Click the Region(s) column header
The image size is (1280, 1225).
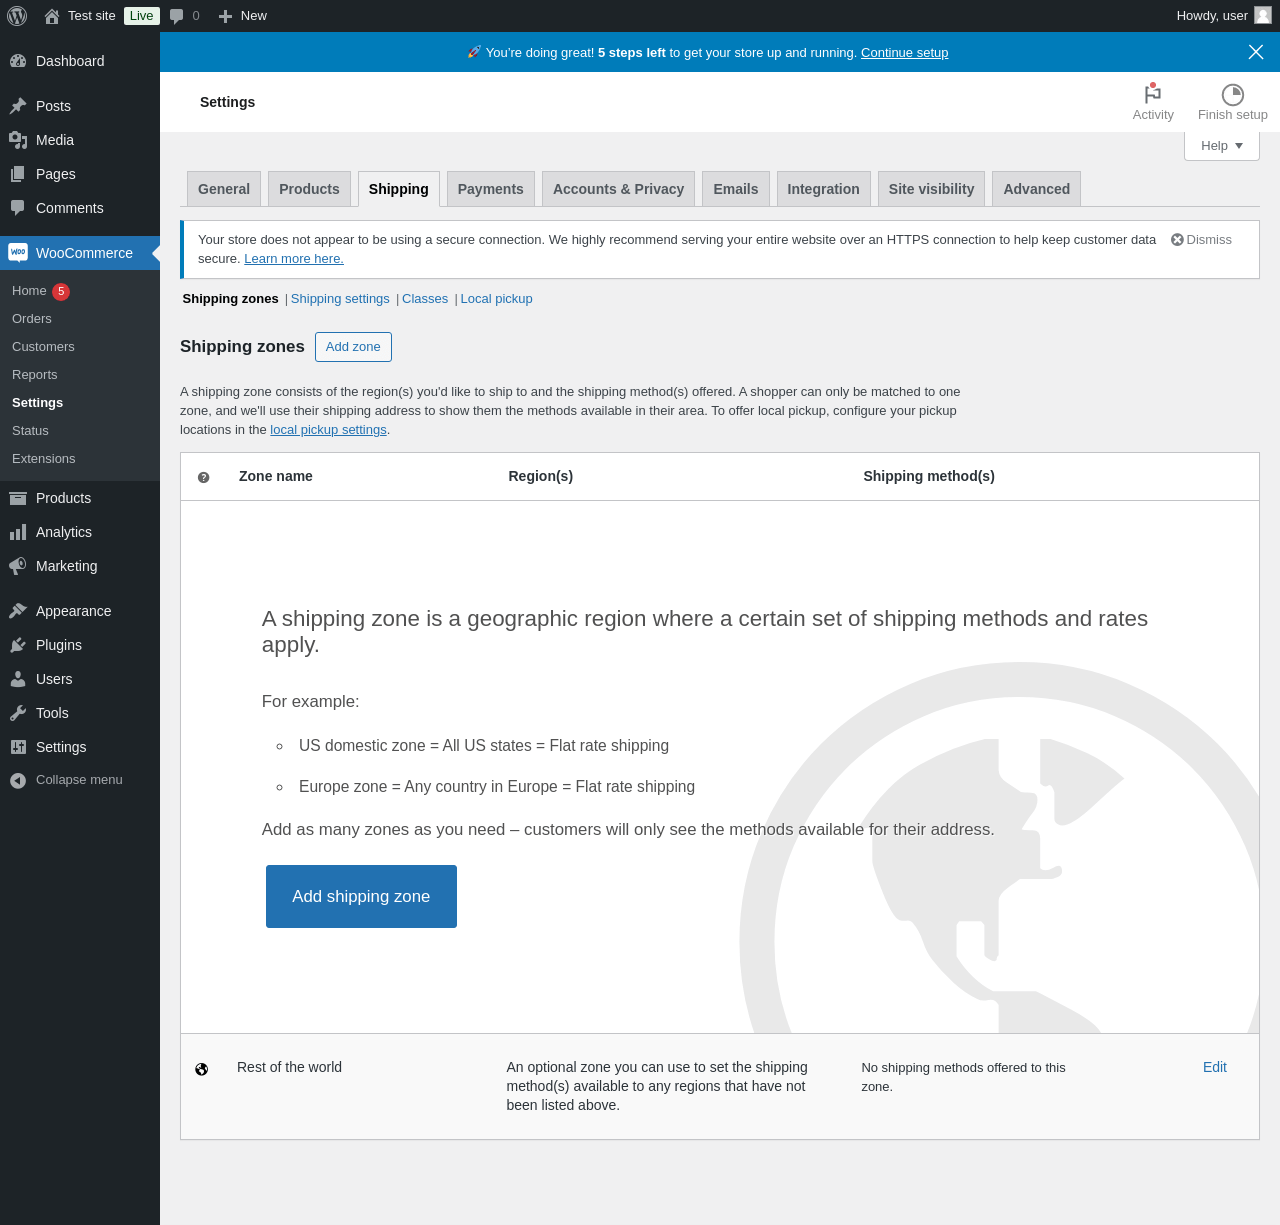pyautogui.click(x=540, y=476)
